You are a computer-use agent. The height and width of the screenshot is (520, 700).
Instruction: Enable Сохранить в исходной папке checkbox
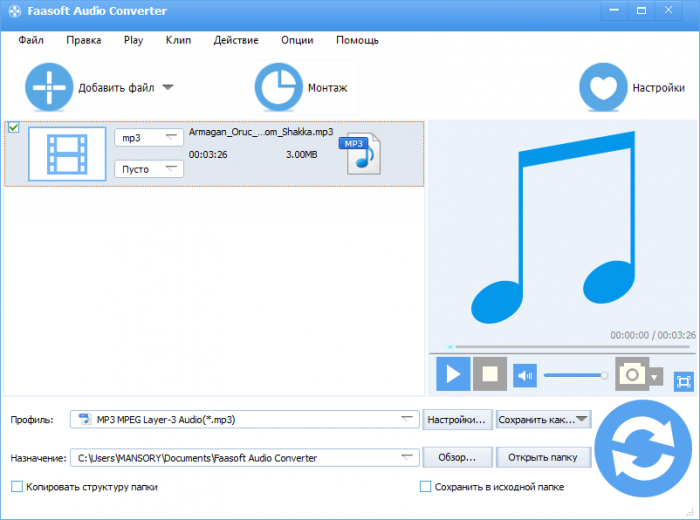click(x=426, y=487)
